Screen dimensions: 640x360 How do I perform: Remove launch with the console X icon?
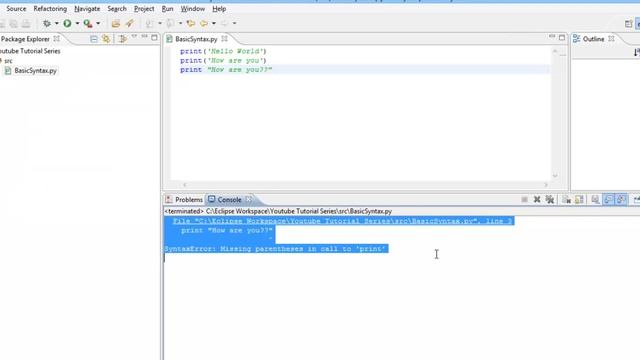(x=537, y=199)
